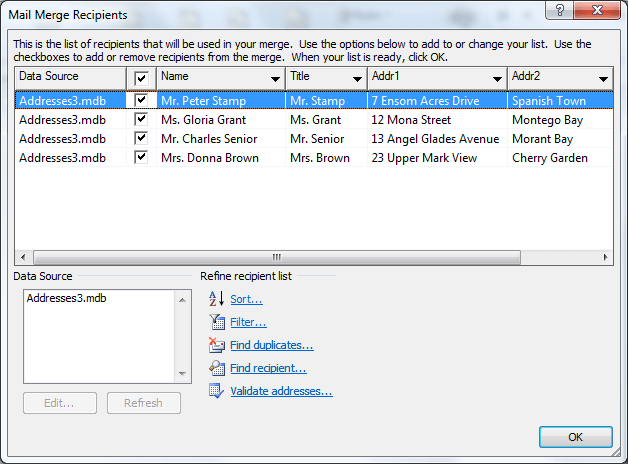628x464 pixels.
Task: Click the Data Source list down arrow
Action: pos(182,374)
